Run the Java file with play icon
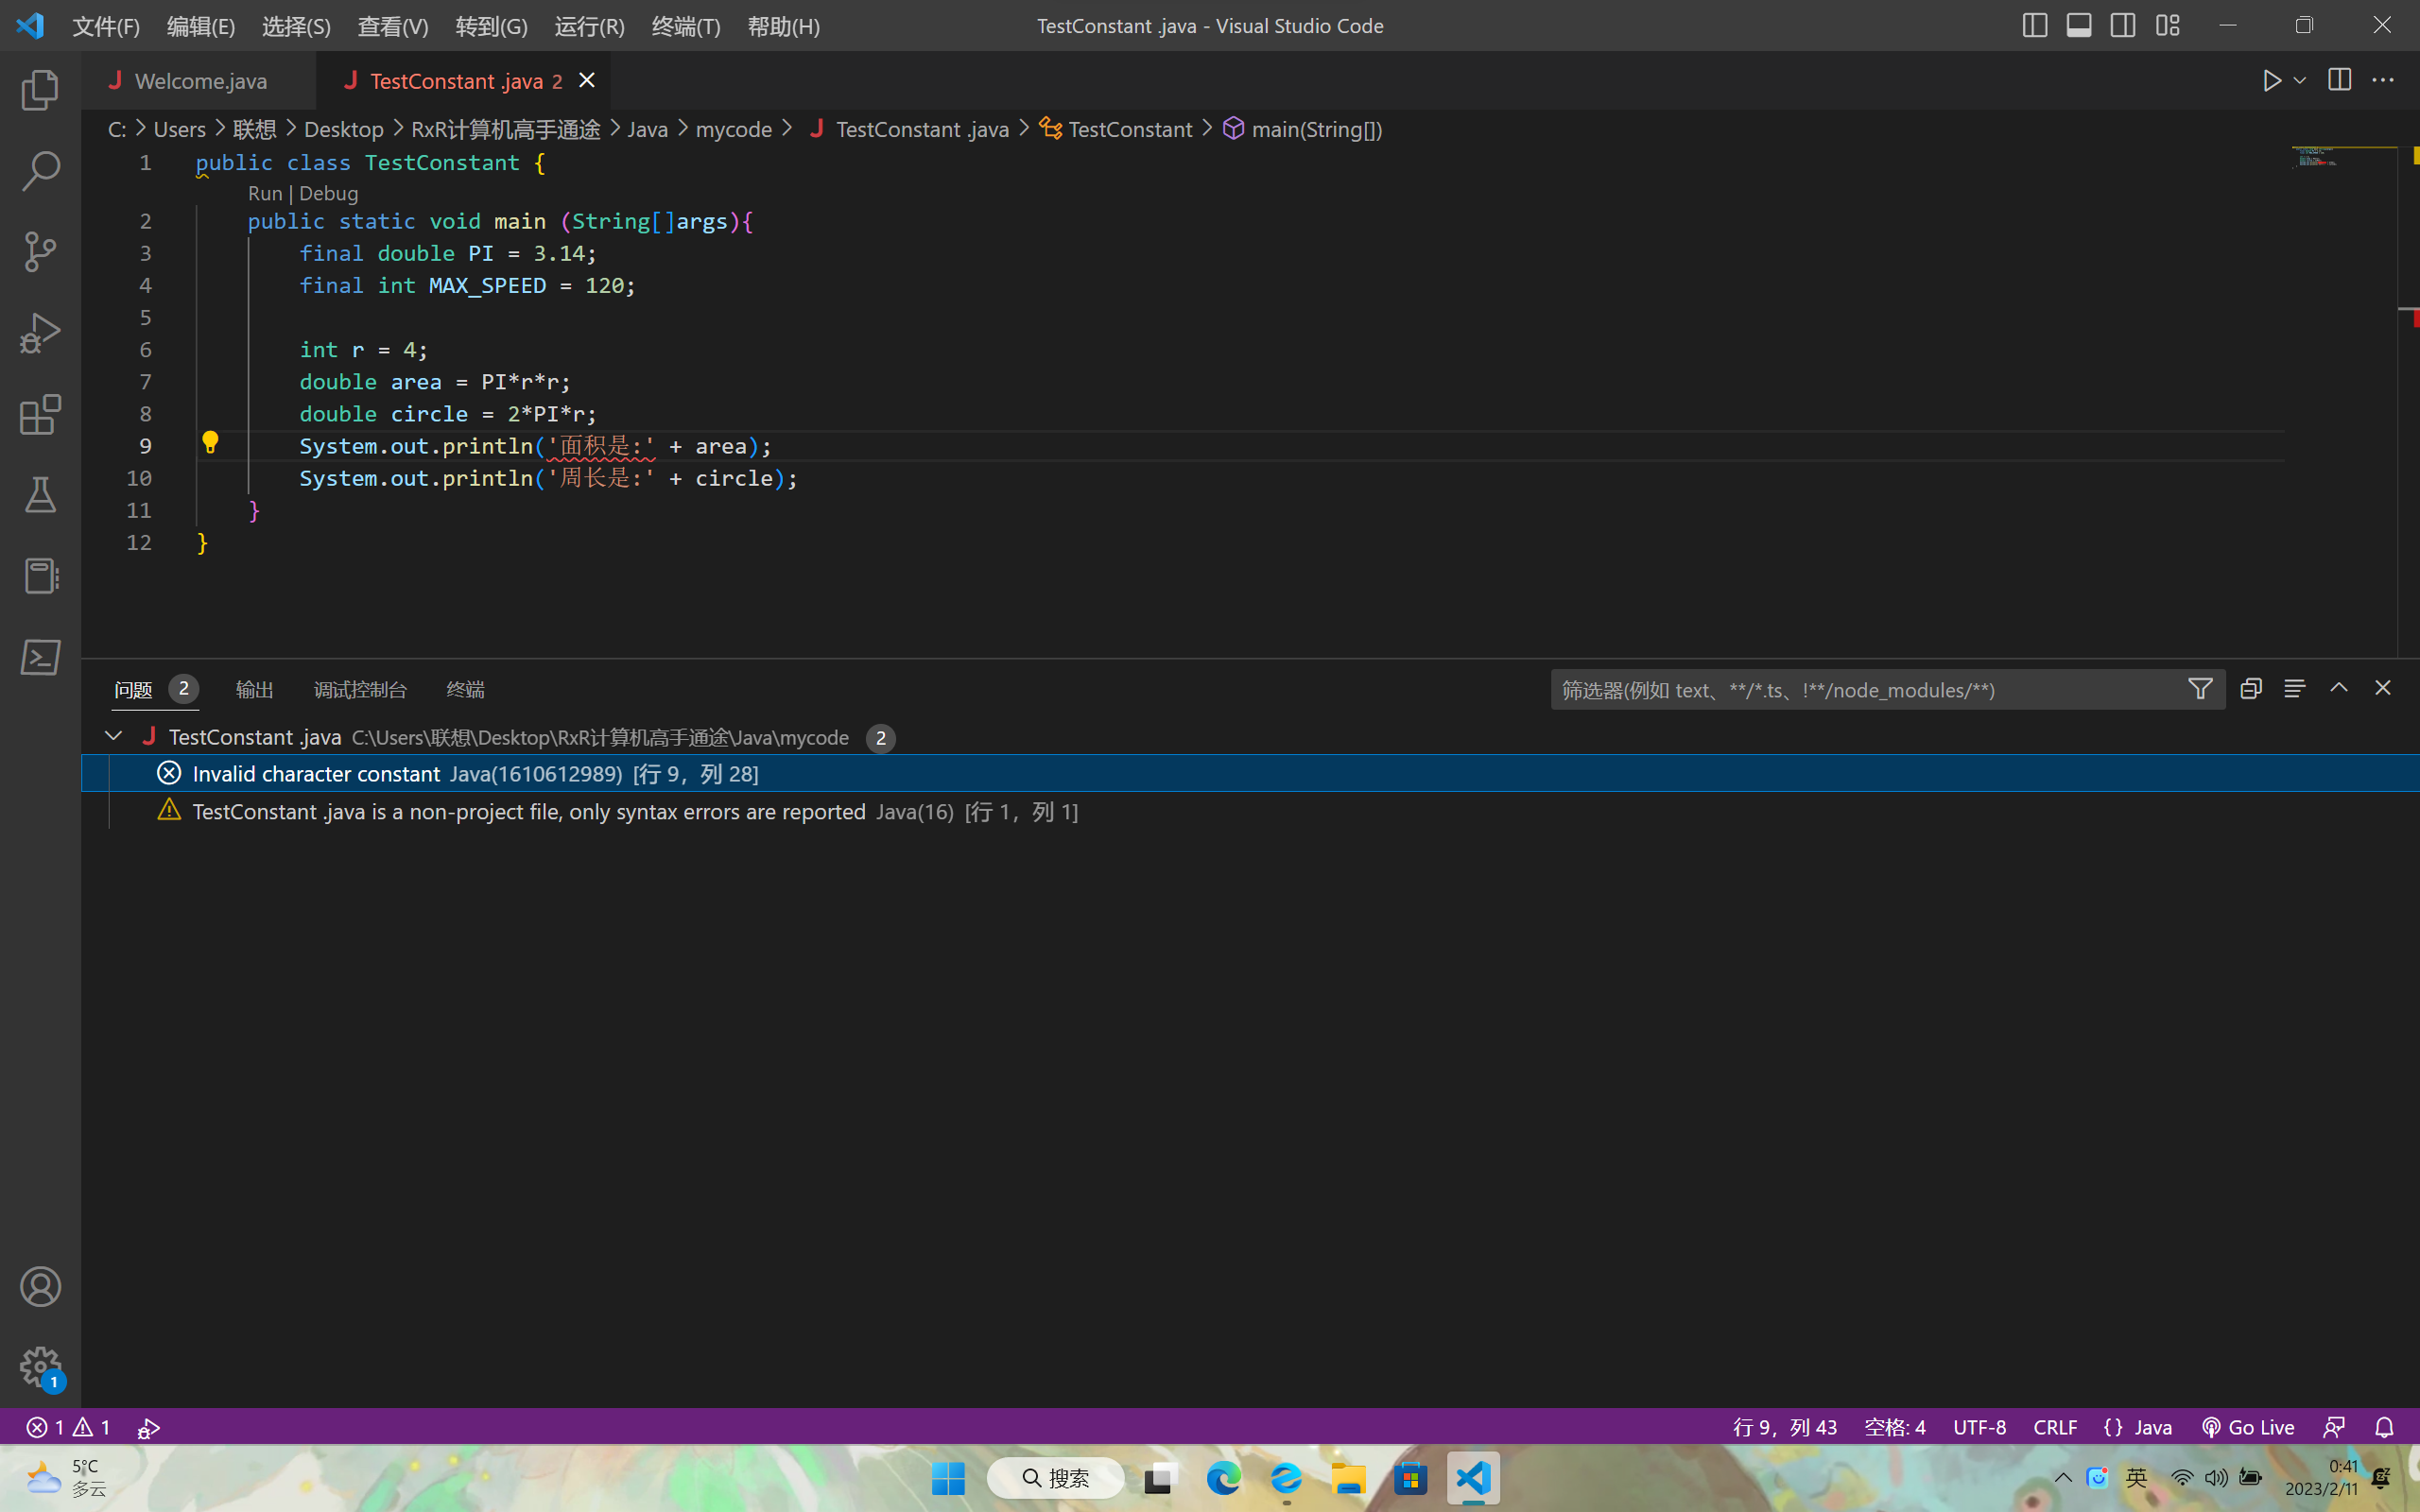 2271,80
